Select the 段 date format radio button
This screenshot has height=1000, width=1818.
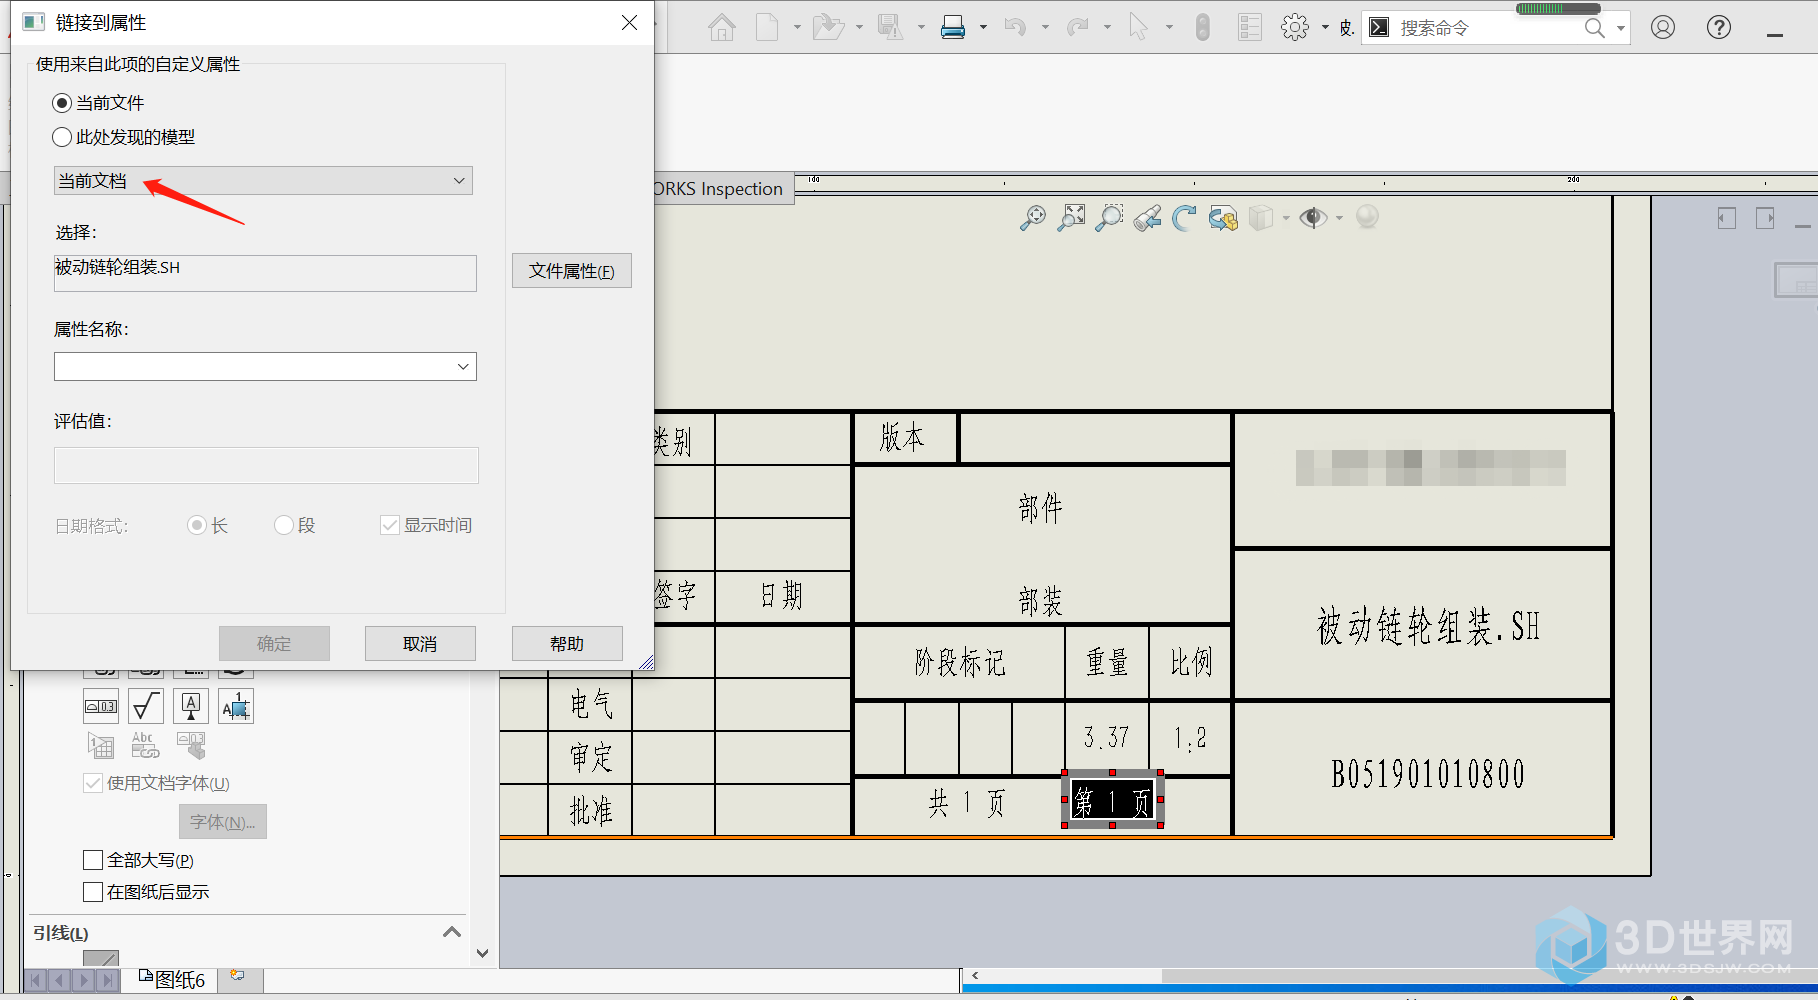[x=284, y=525]
